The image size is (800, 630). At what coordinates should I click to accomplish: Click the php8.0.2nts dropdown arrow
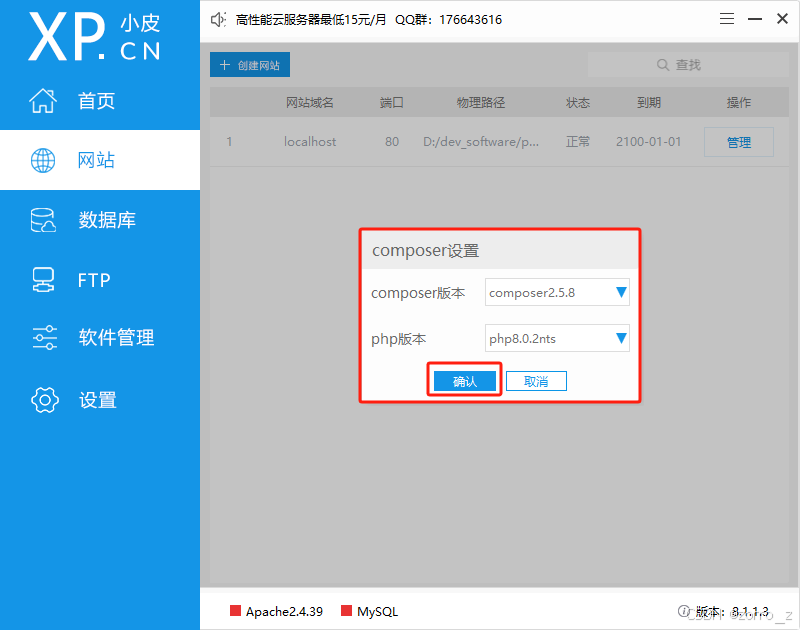pos(621,338)
